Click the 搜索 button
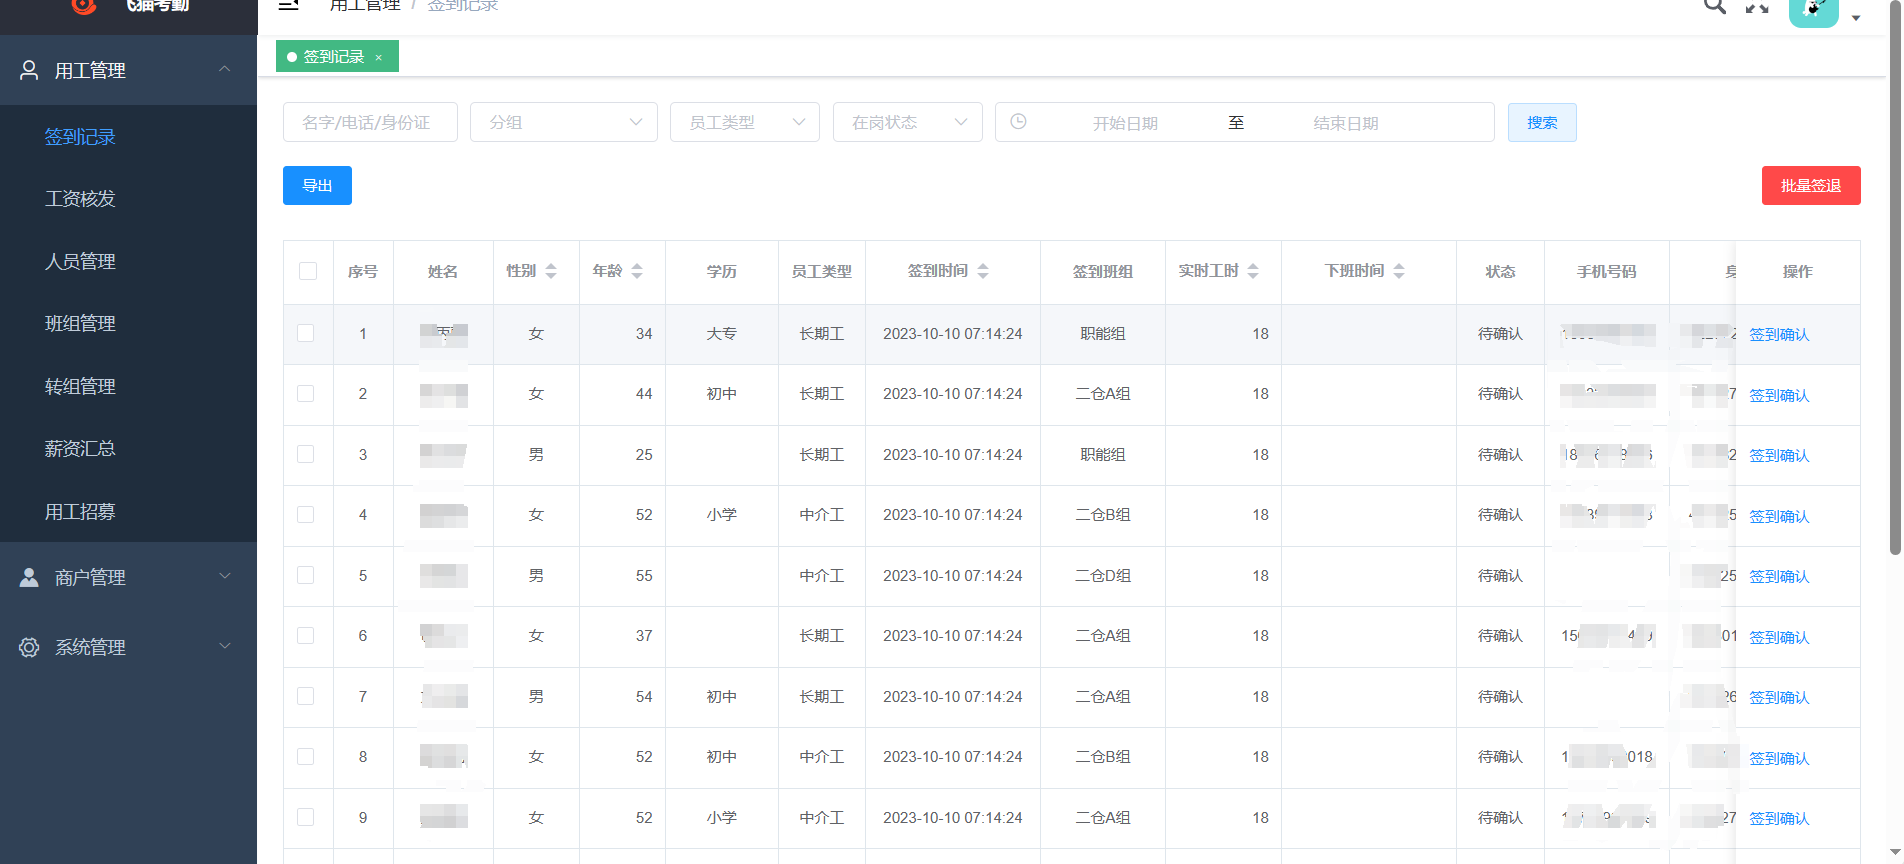Image resolution: width=1904 pixels, height=864 pixels. [1542, 122]
